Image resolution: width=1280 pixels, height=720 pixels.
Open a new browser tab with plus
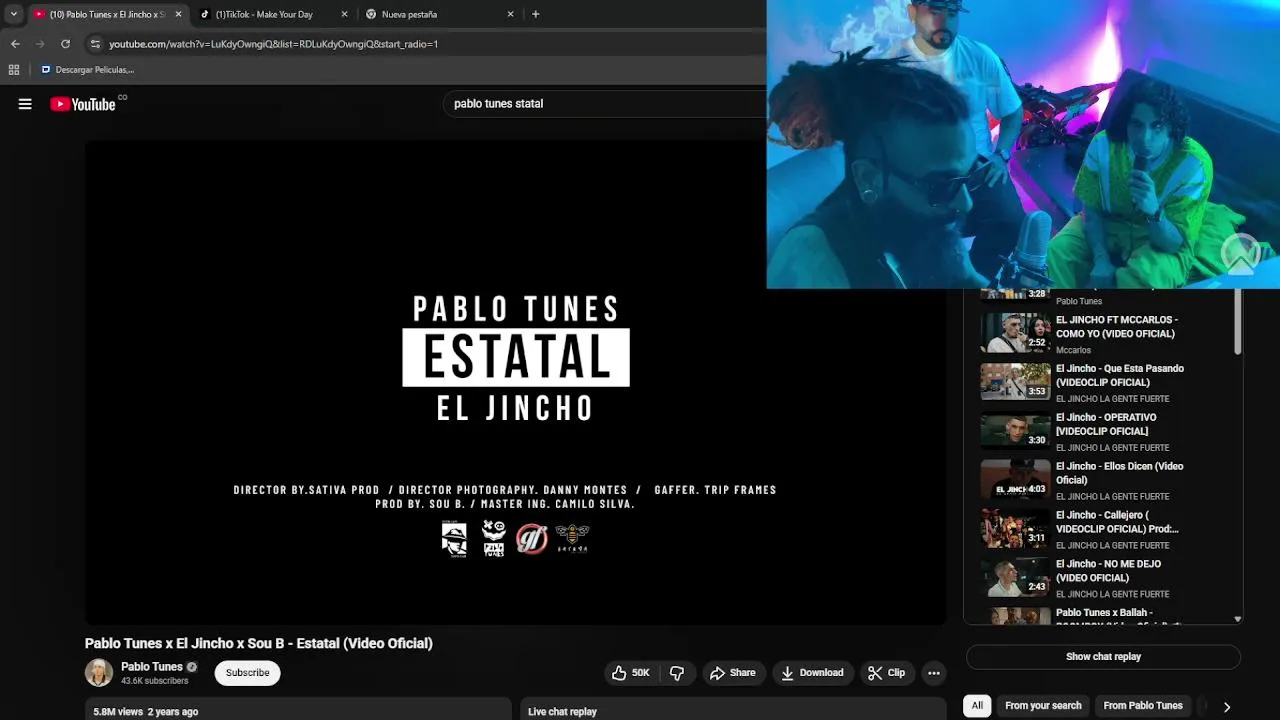click(535, 14)
